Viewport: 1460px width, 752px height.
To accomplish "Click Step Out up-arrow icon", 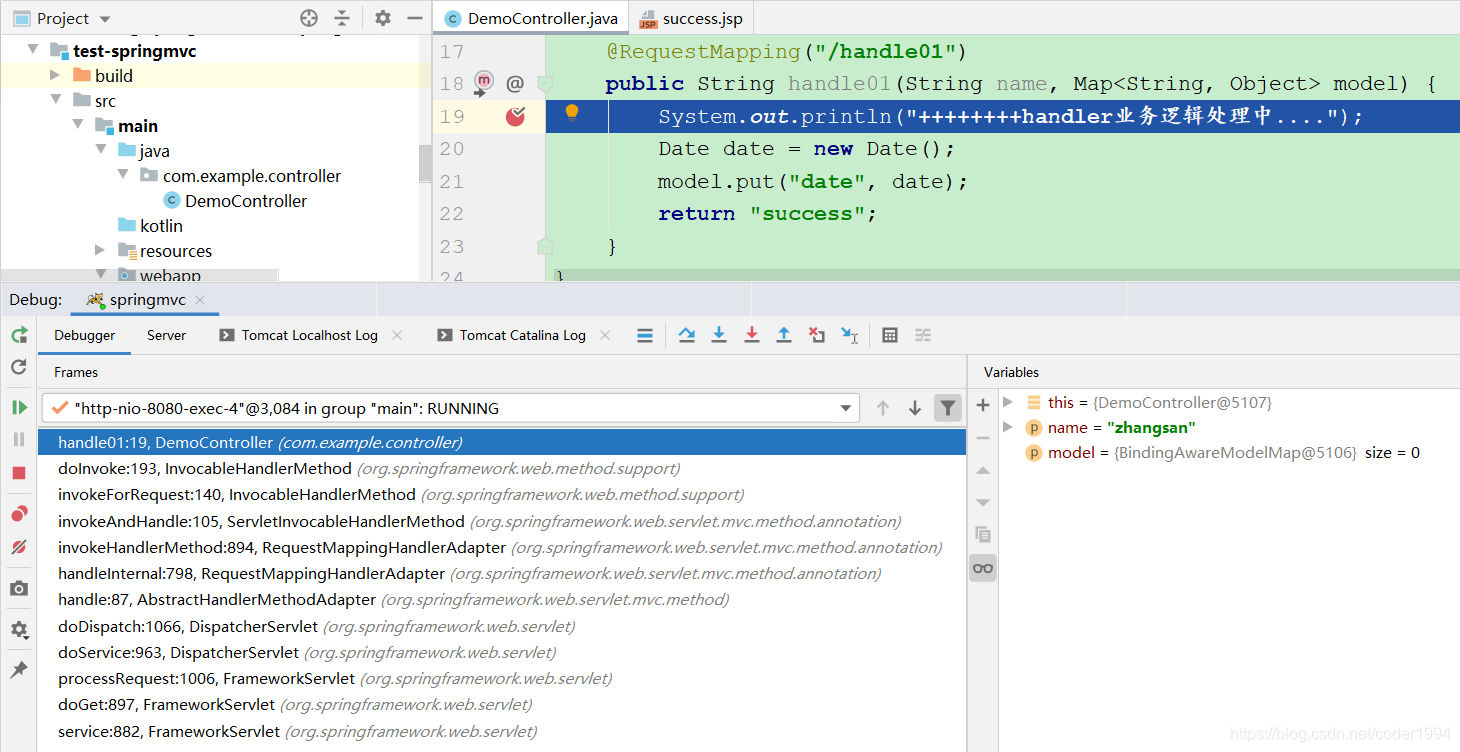I will coord(784,335).
